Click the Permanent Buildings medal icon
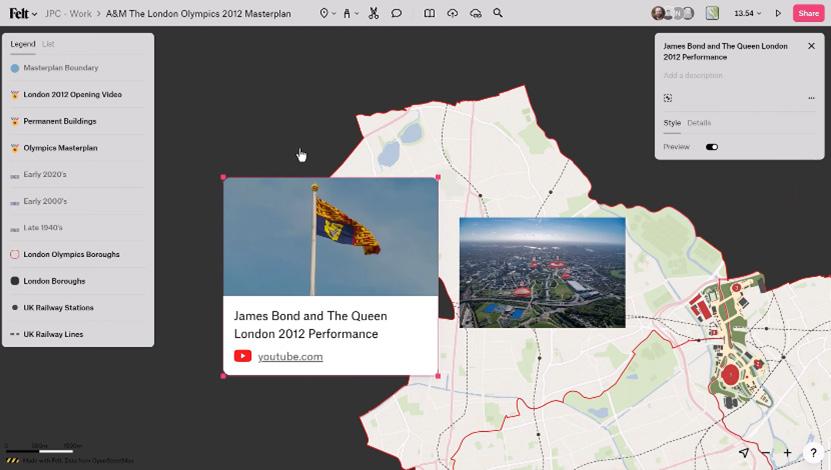The width and height of the screenshot is (831, 470). 15,121
